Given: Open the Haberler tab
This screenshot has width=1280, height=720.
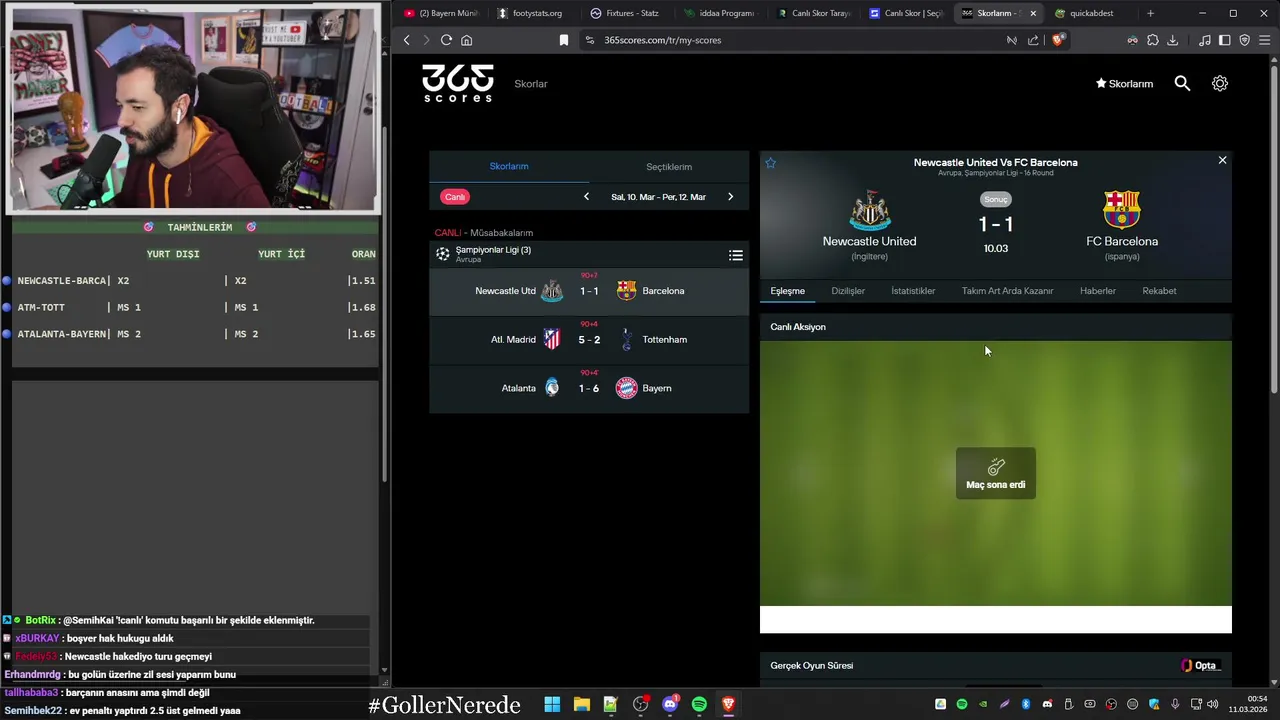Looking at the screenshot, I should click(x=1098, y=291).
